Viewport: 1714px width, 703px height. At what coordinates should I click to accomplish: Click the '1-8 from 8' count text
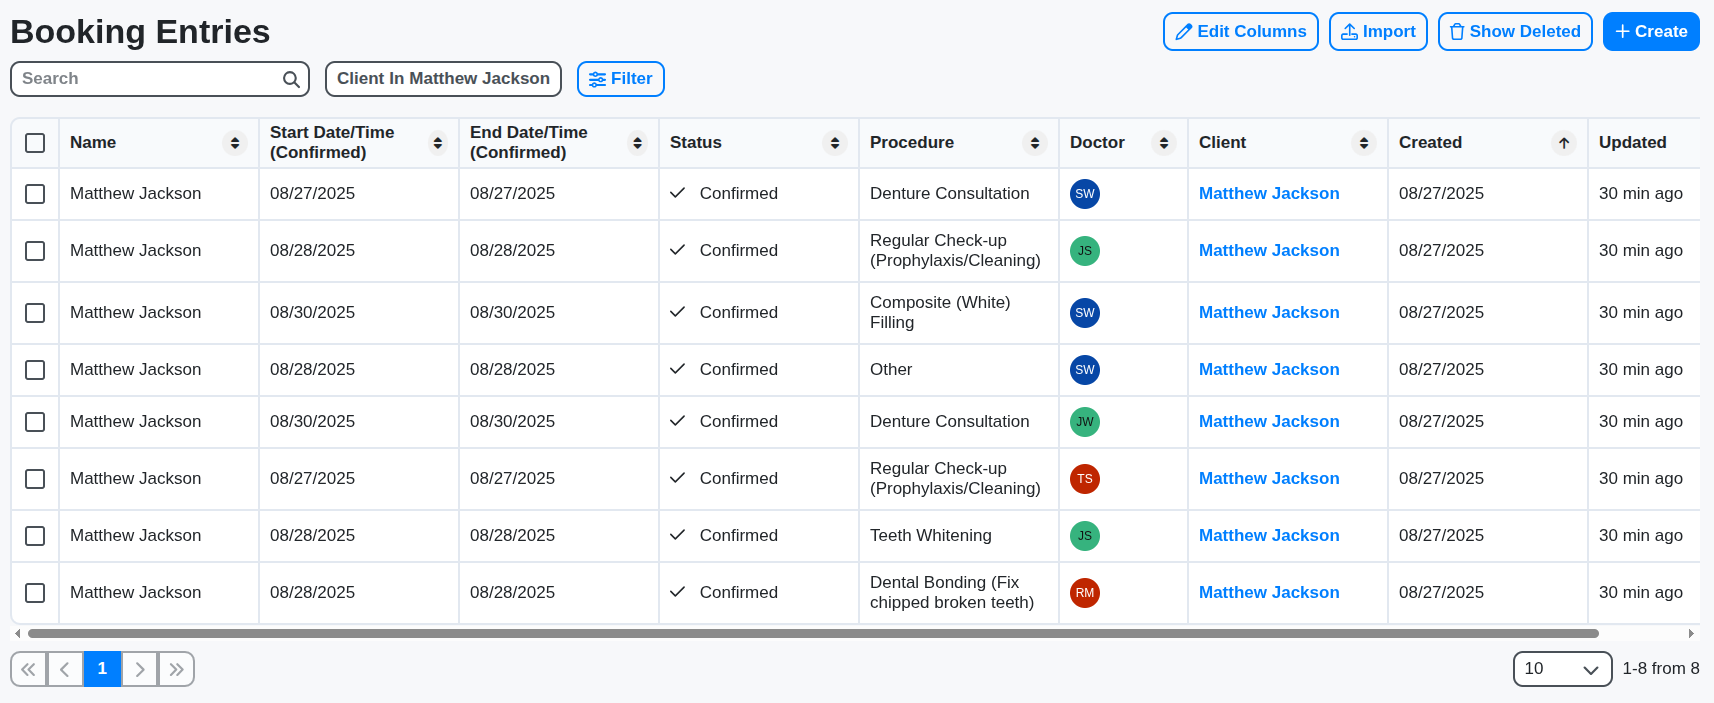pyautogui.click(x=1661, y=669)
